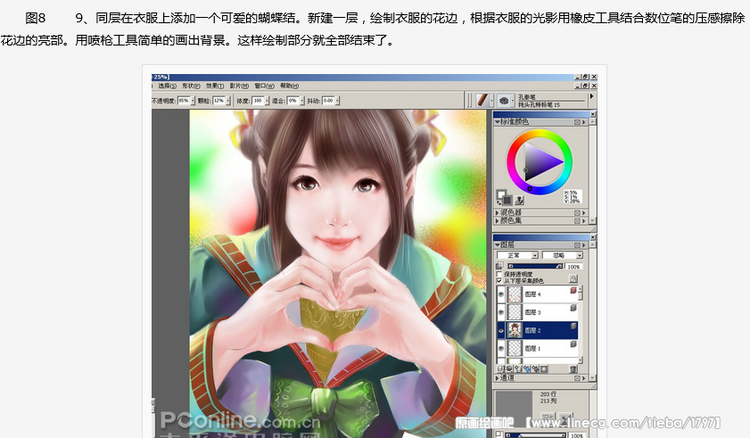750x438 pixels.
Task: Open the 标准颜色 panel flyout menu arrow
Action: coord(584,122)
